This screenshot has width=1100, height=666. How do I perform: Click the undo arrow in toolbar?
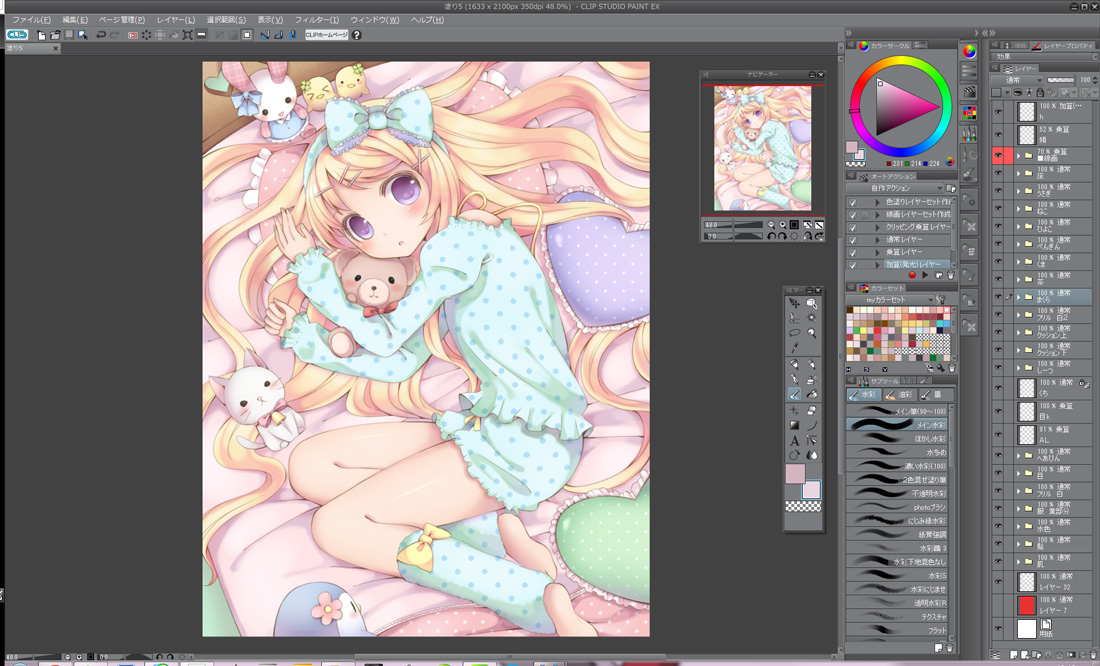pyautogui.click(x=101, y=34)
